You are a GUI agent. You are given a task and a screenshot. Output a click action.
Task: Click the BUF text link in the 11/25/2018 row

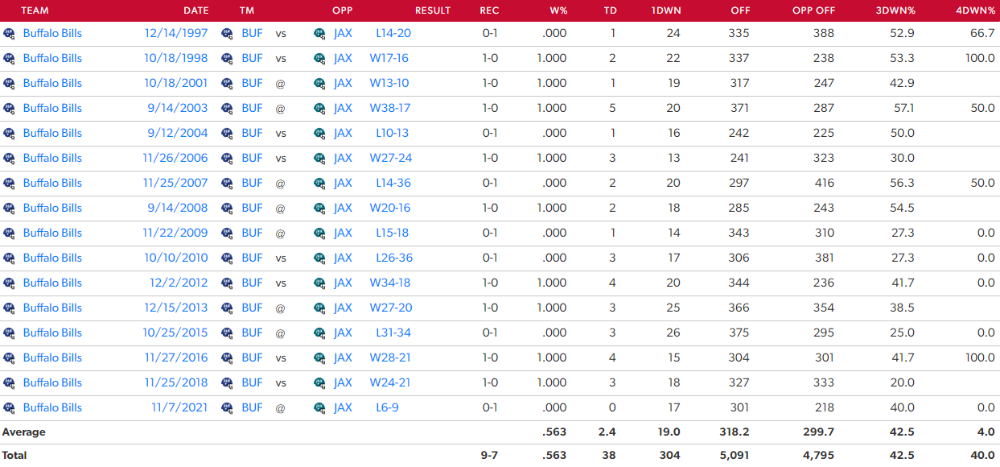tap(252, 382)
